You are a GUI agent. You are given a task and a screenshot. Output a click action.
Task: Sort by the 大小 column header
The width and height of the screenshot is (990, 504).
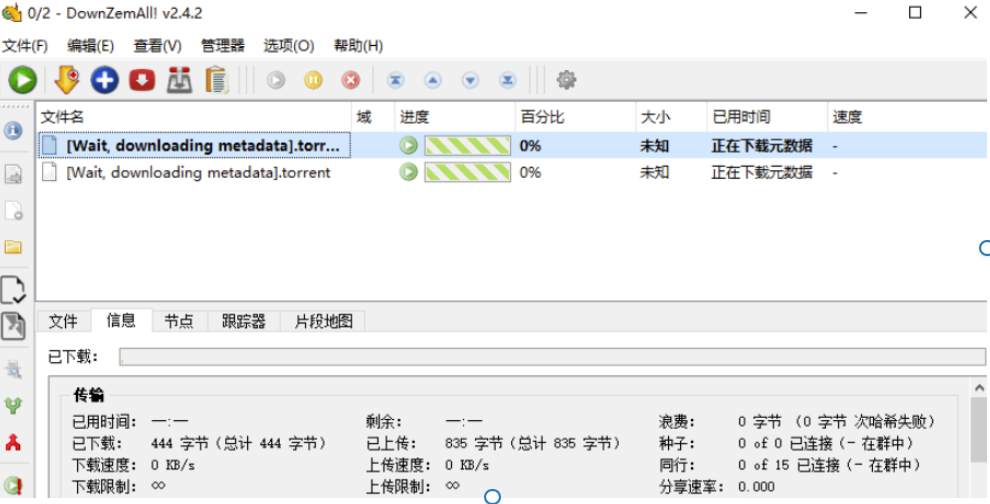(671, 117)
